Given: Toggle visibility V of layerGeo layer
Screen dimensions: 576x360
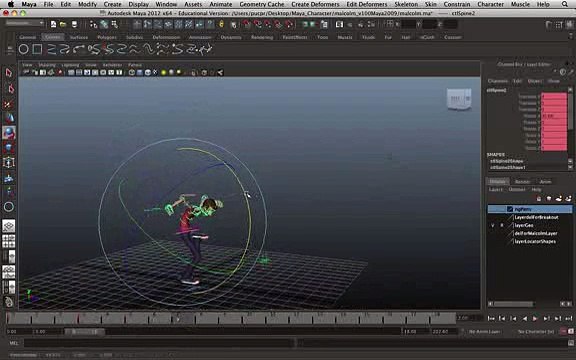Looking at the screenshot, I should click(493, 225).
